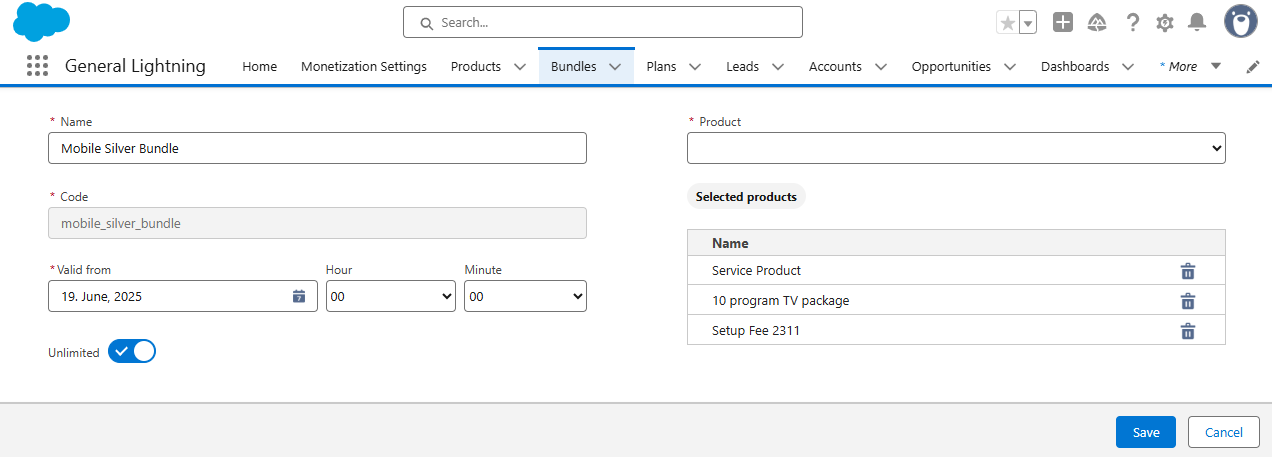Open the Trailhead guidance icon

click(x=1097, y=22)
